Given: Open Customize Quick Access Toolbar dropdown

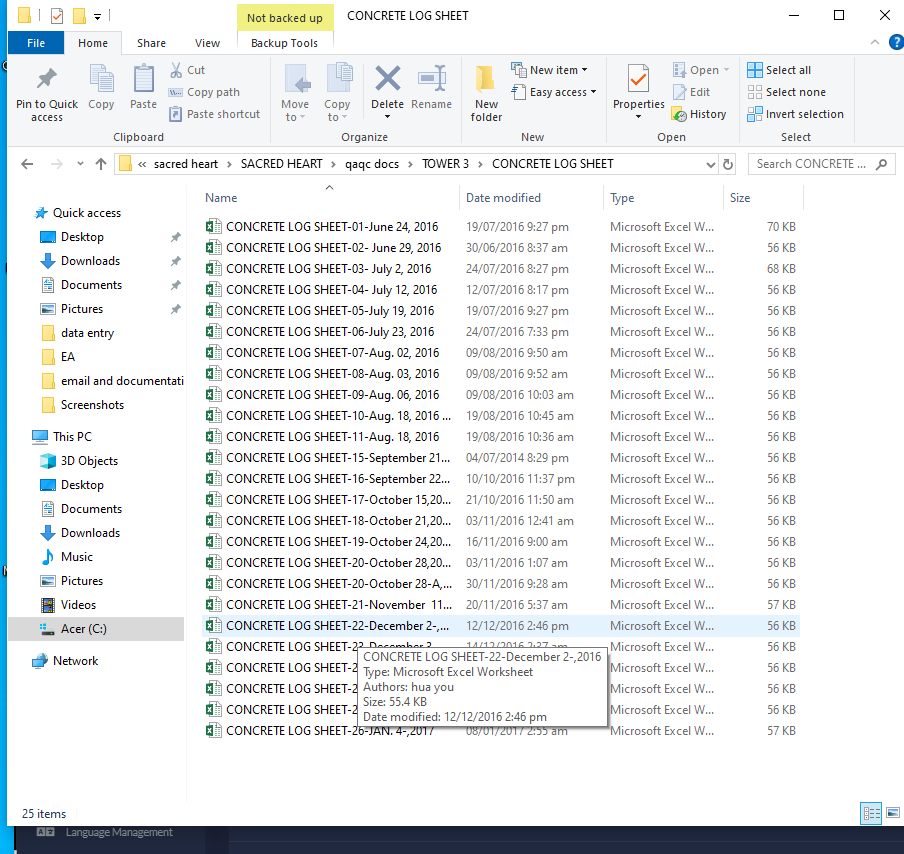Looking at the screenshot, I should click(x=97, y=17).
